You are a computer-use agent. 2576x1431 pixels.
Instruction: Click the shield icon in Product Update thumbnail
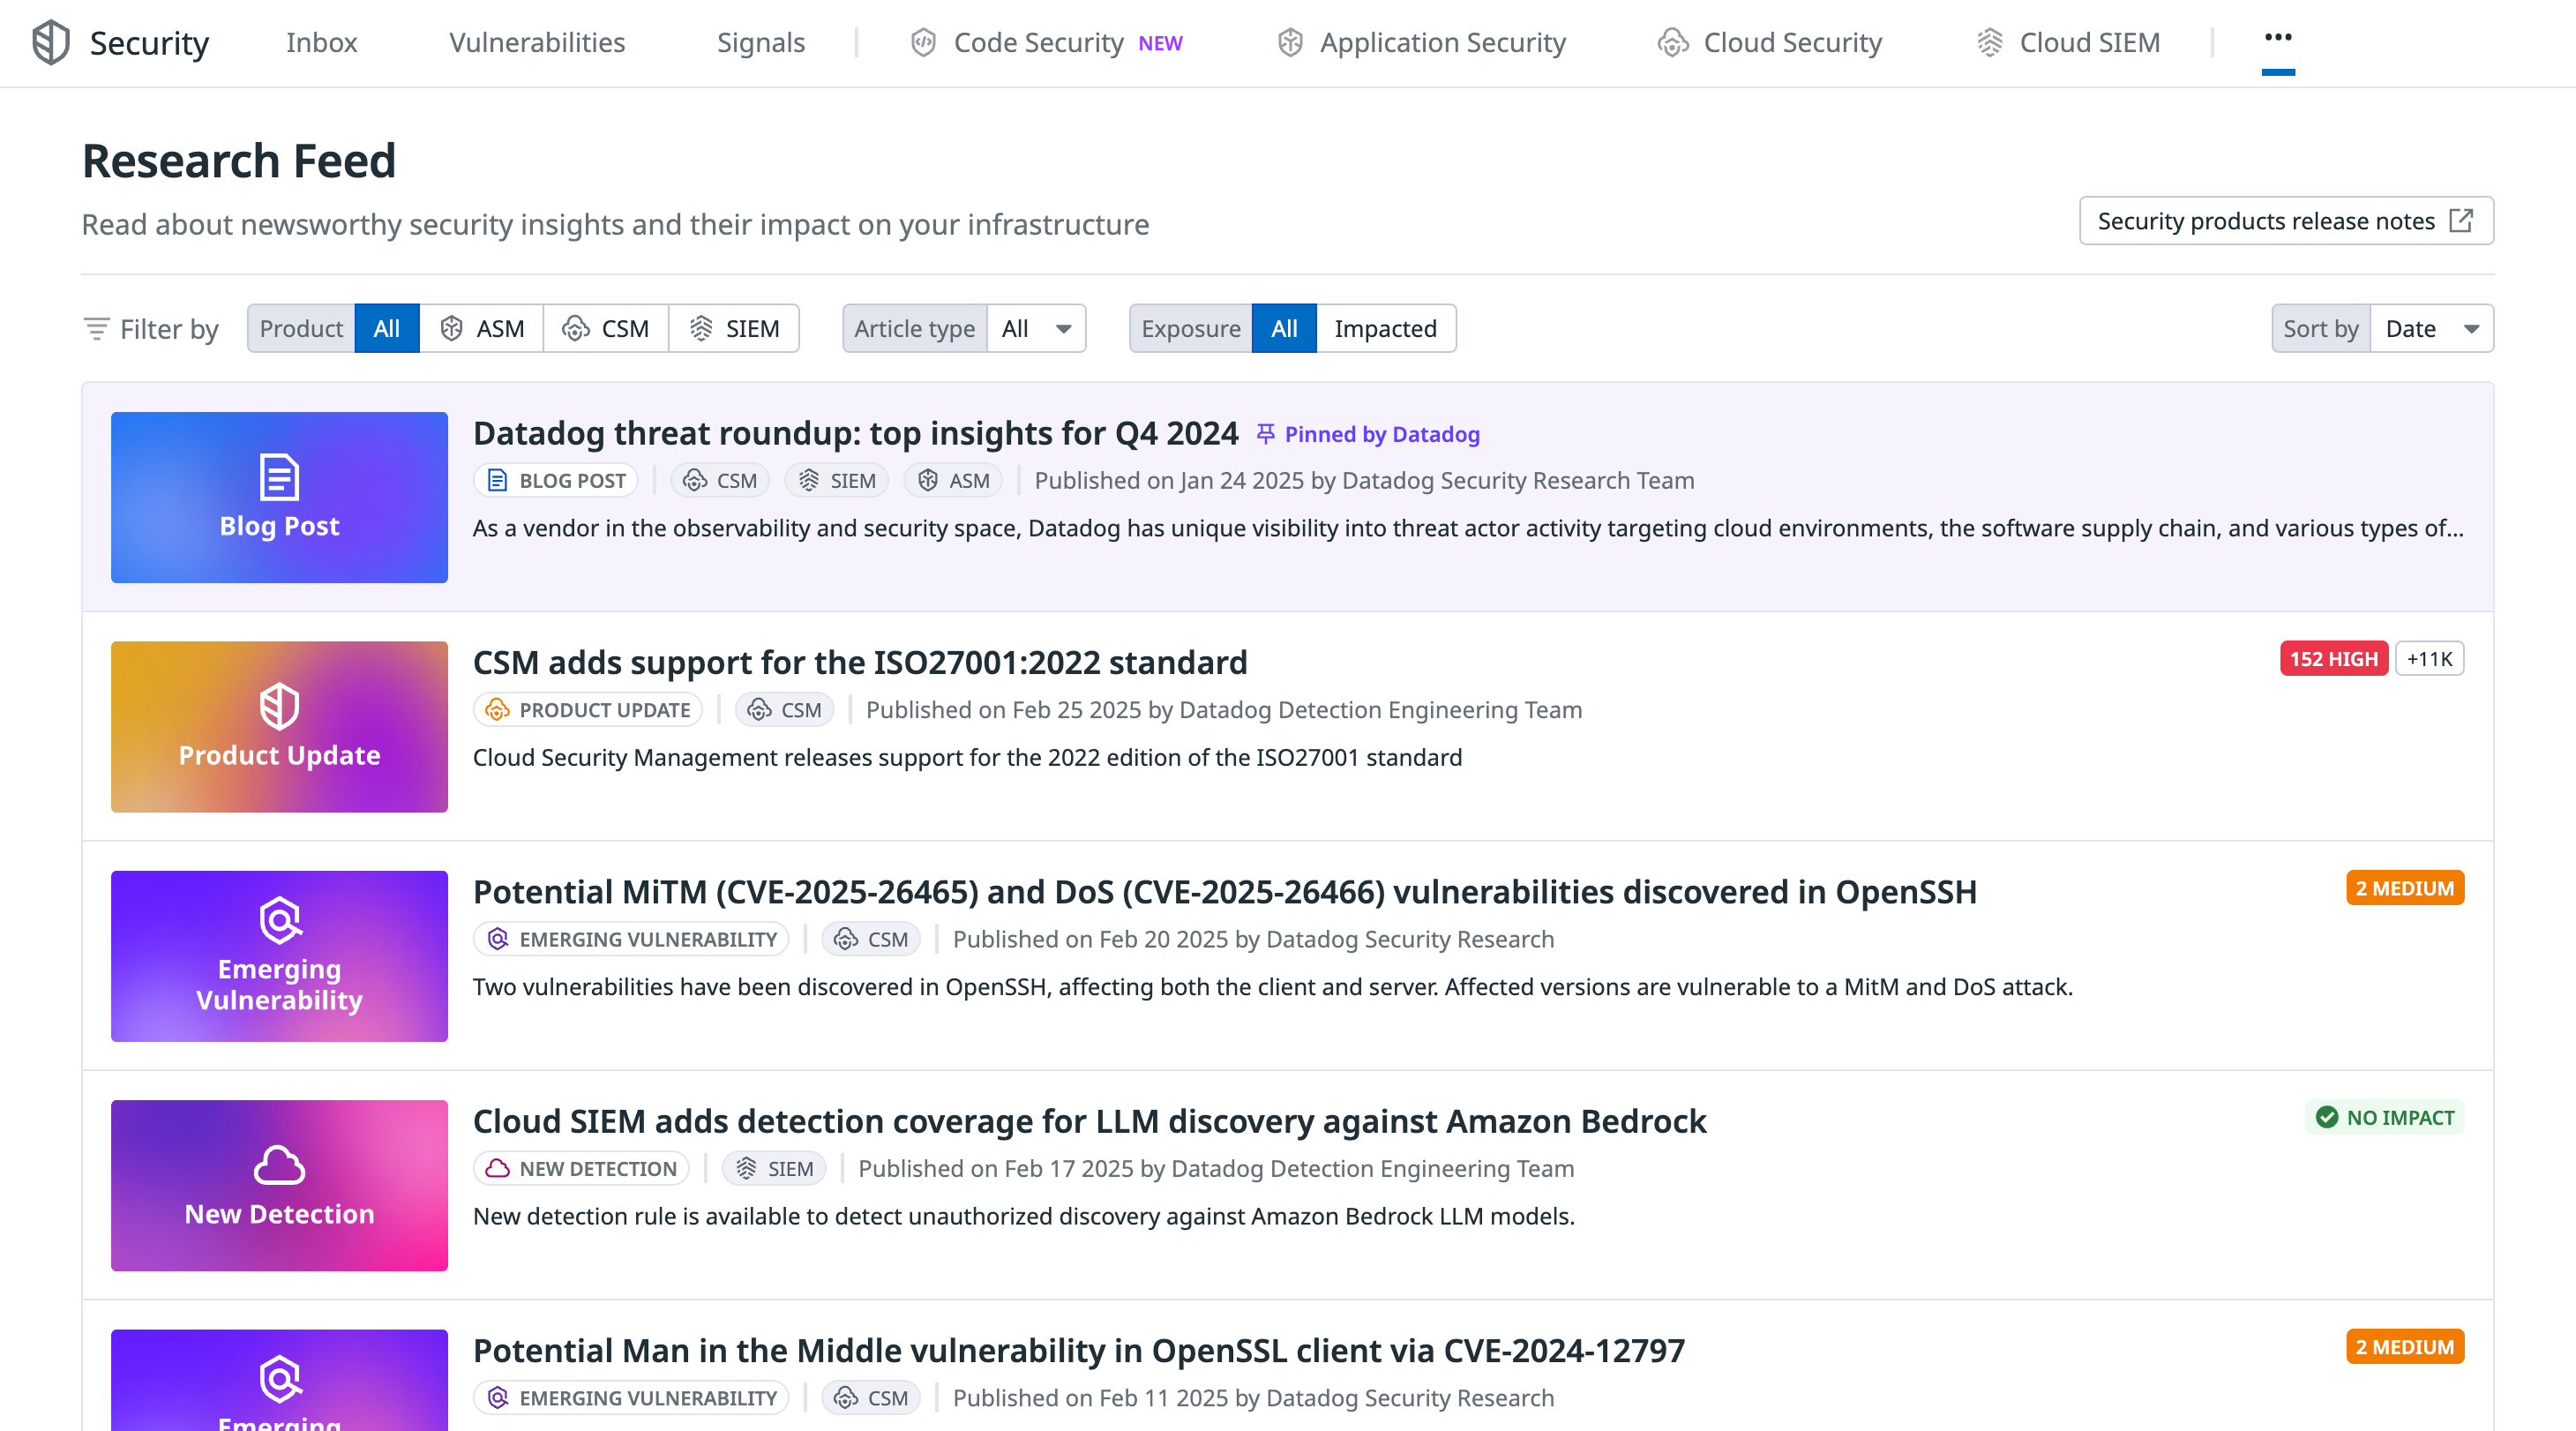[279, 707]
